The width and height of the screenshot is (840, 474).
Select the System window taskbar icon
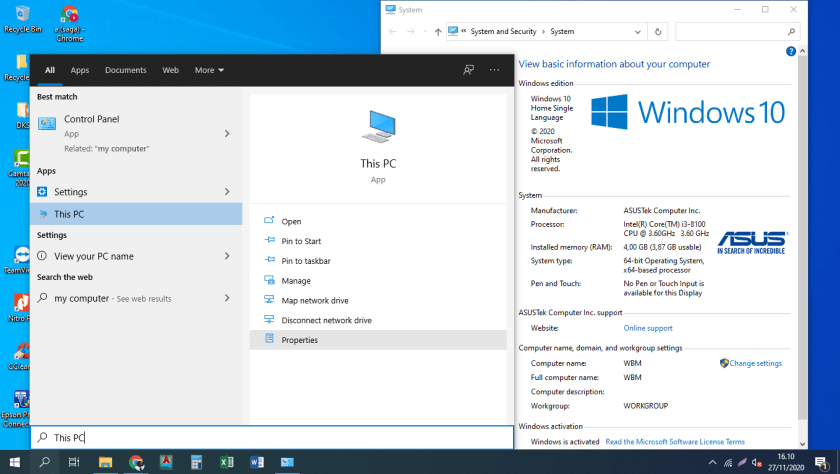click(287, 462)
